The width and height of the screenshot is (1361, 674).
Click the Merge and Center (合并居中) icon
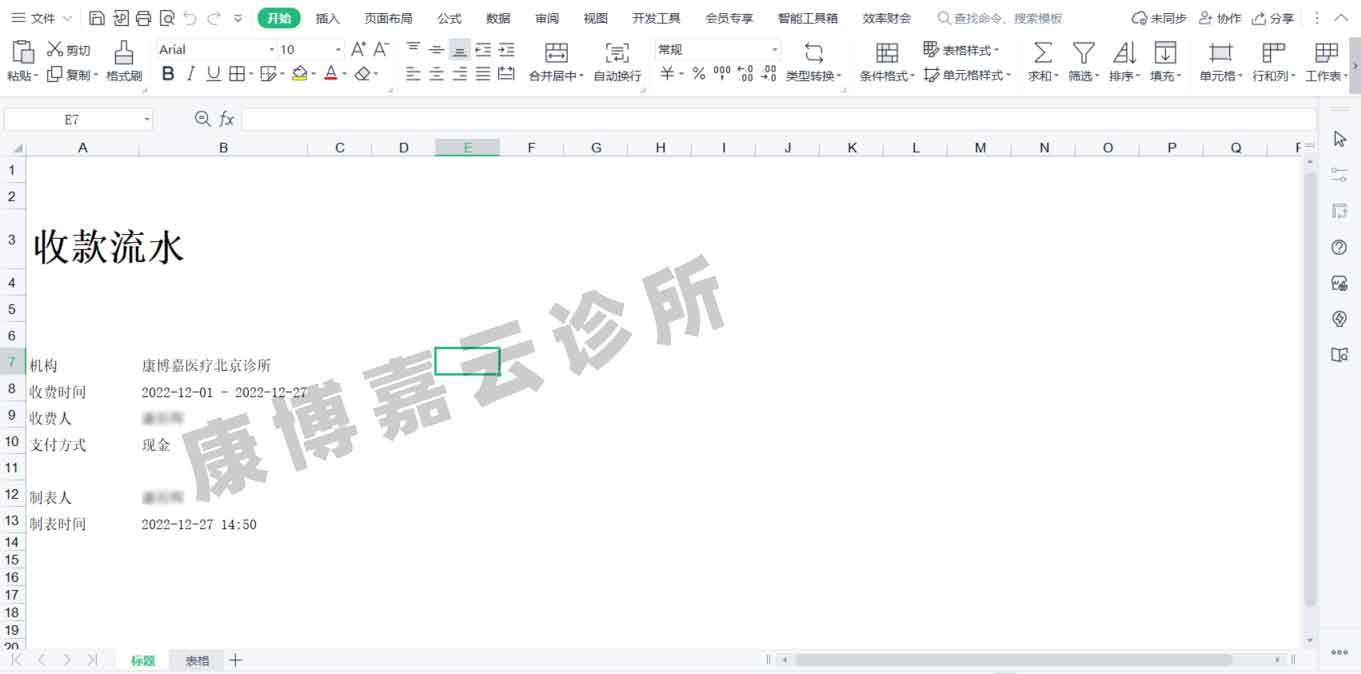(x=556, y=52)
